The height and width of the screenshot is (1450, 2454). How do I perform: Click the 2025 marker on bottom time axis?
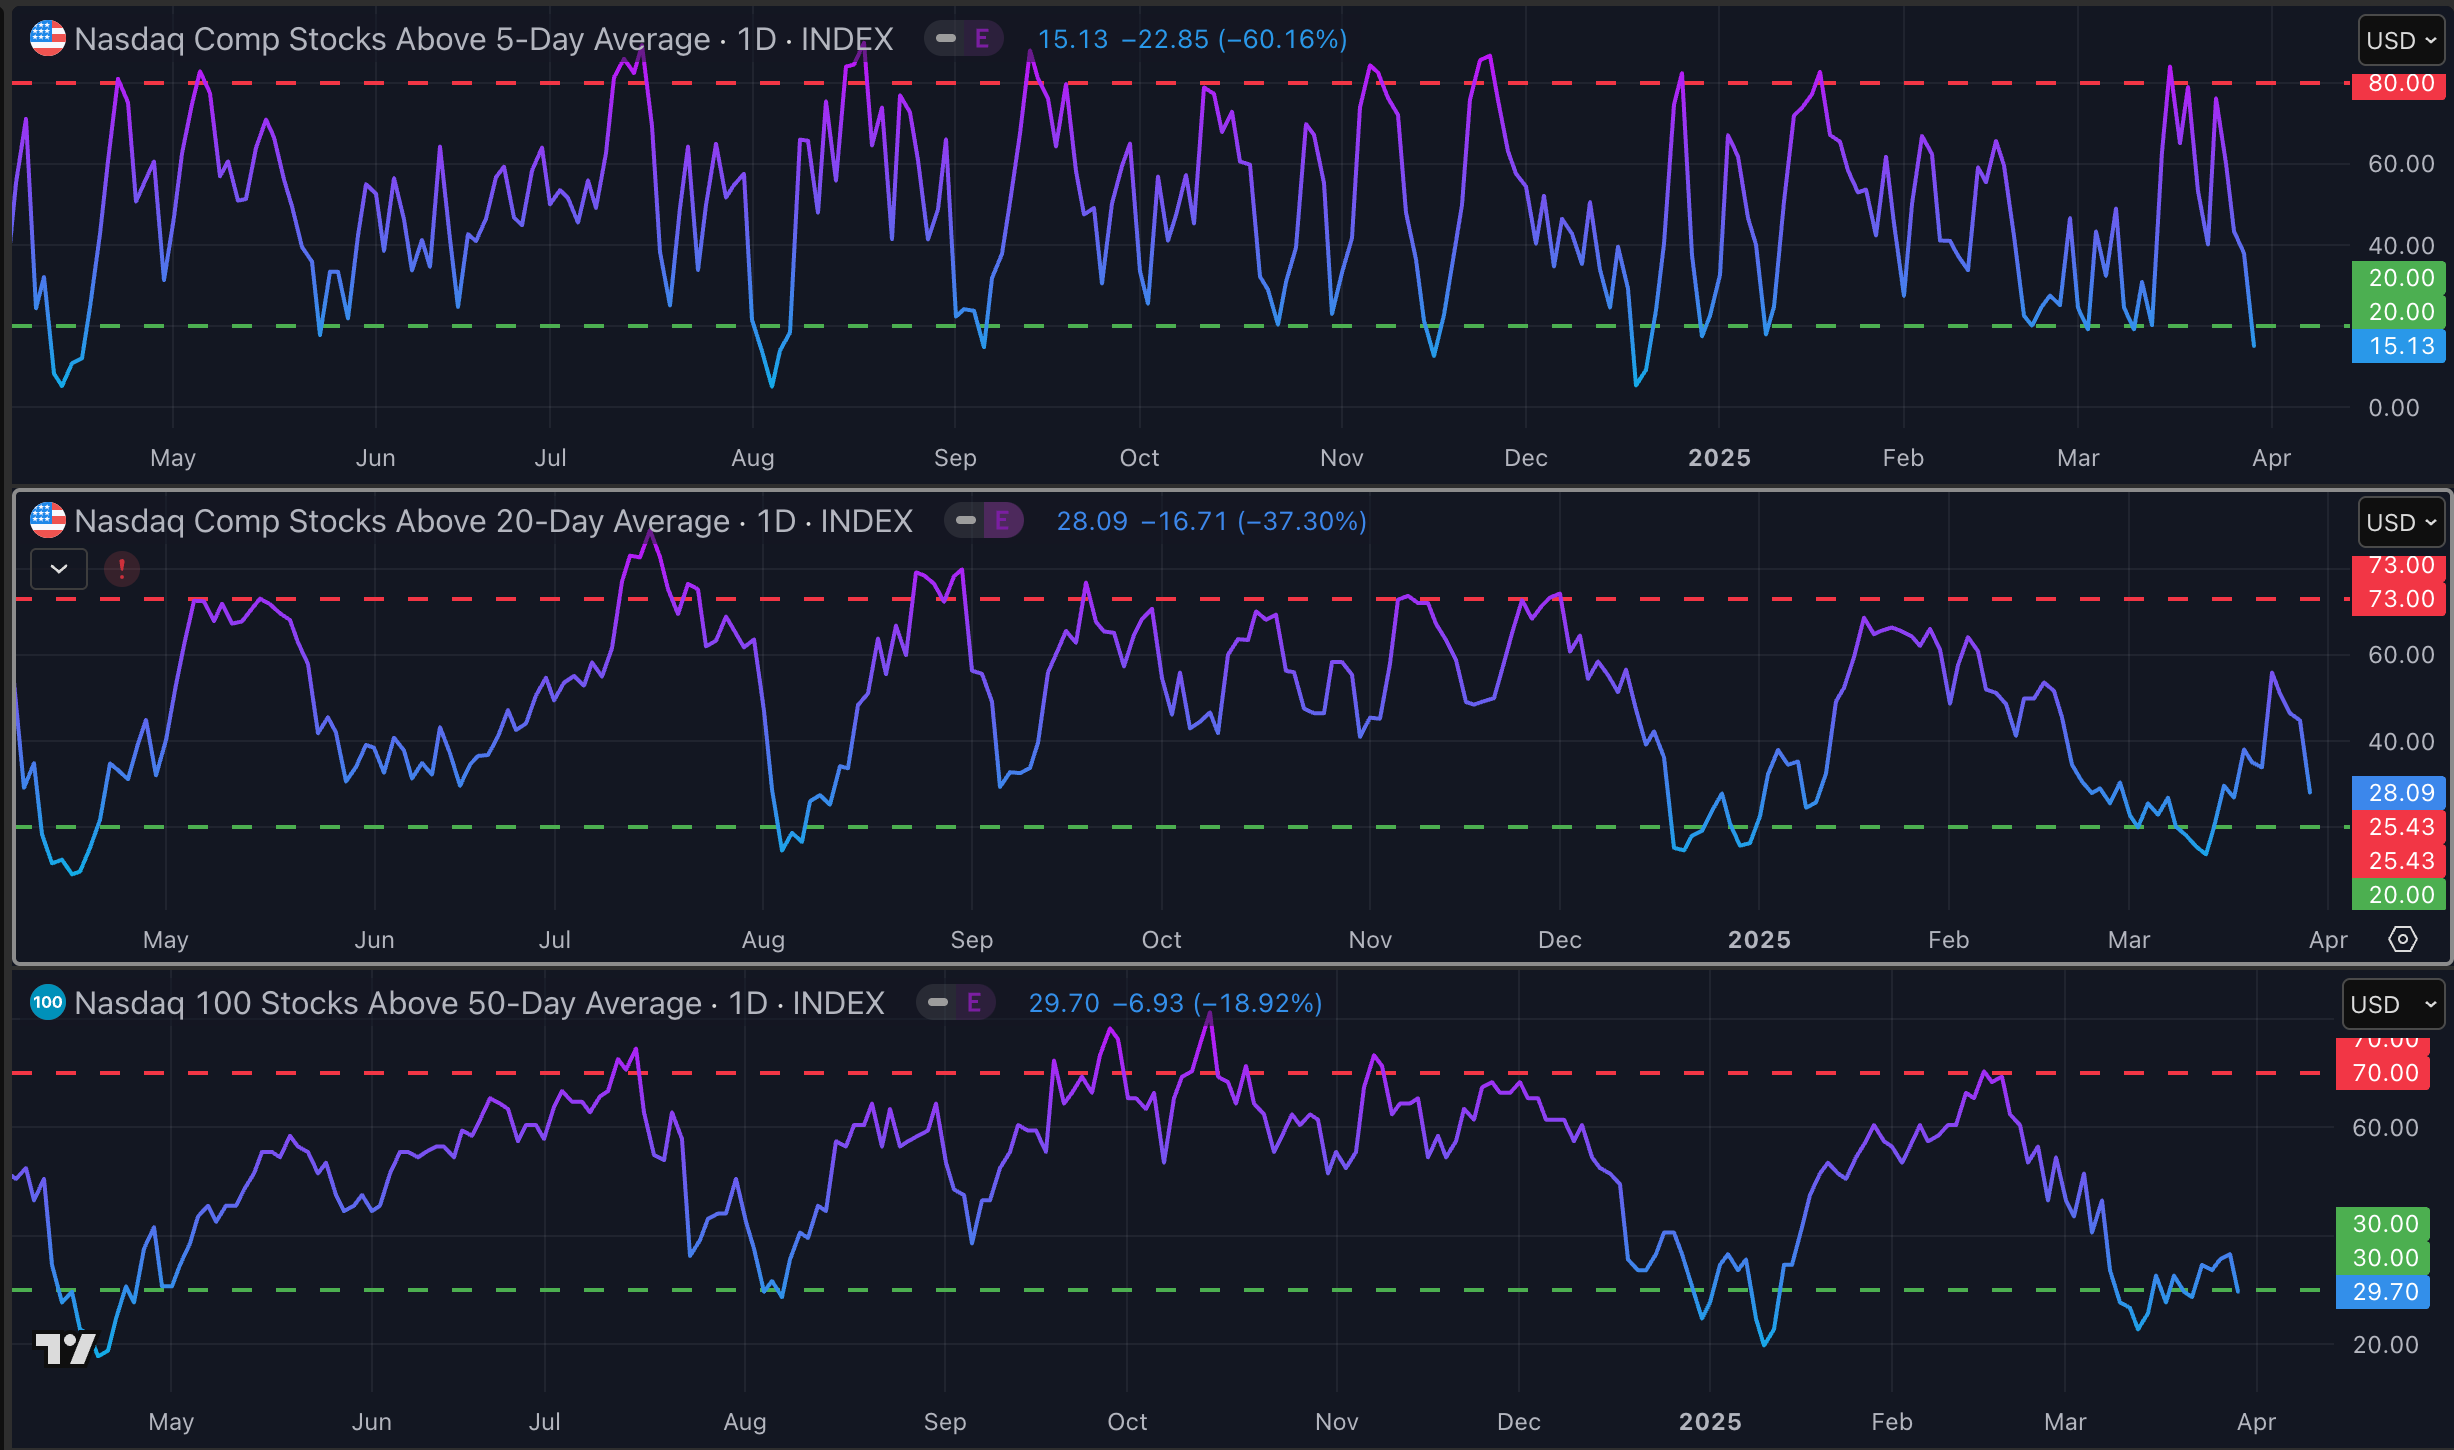(1709, 1421)
